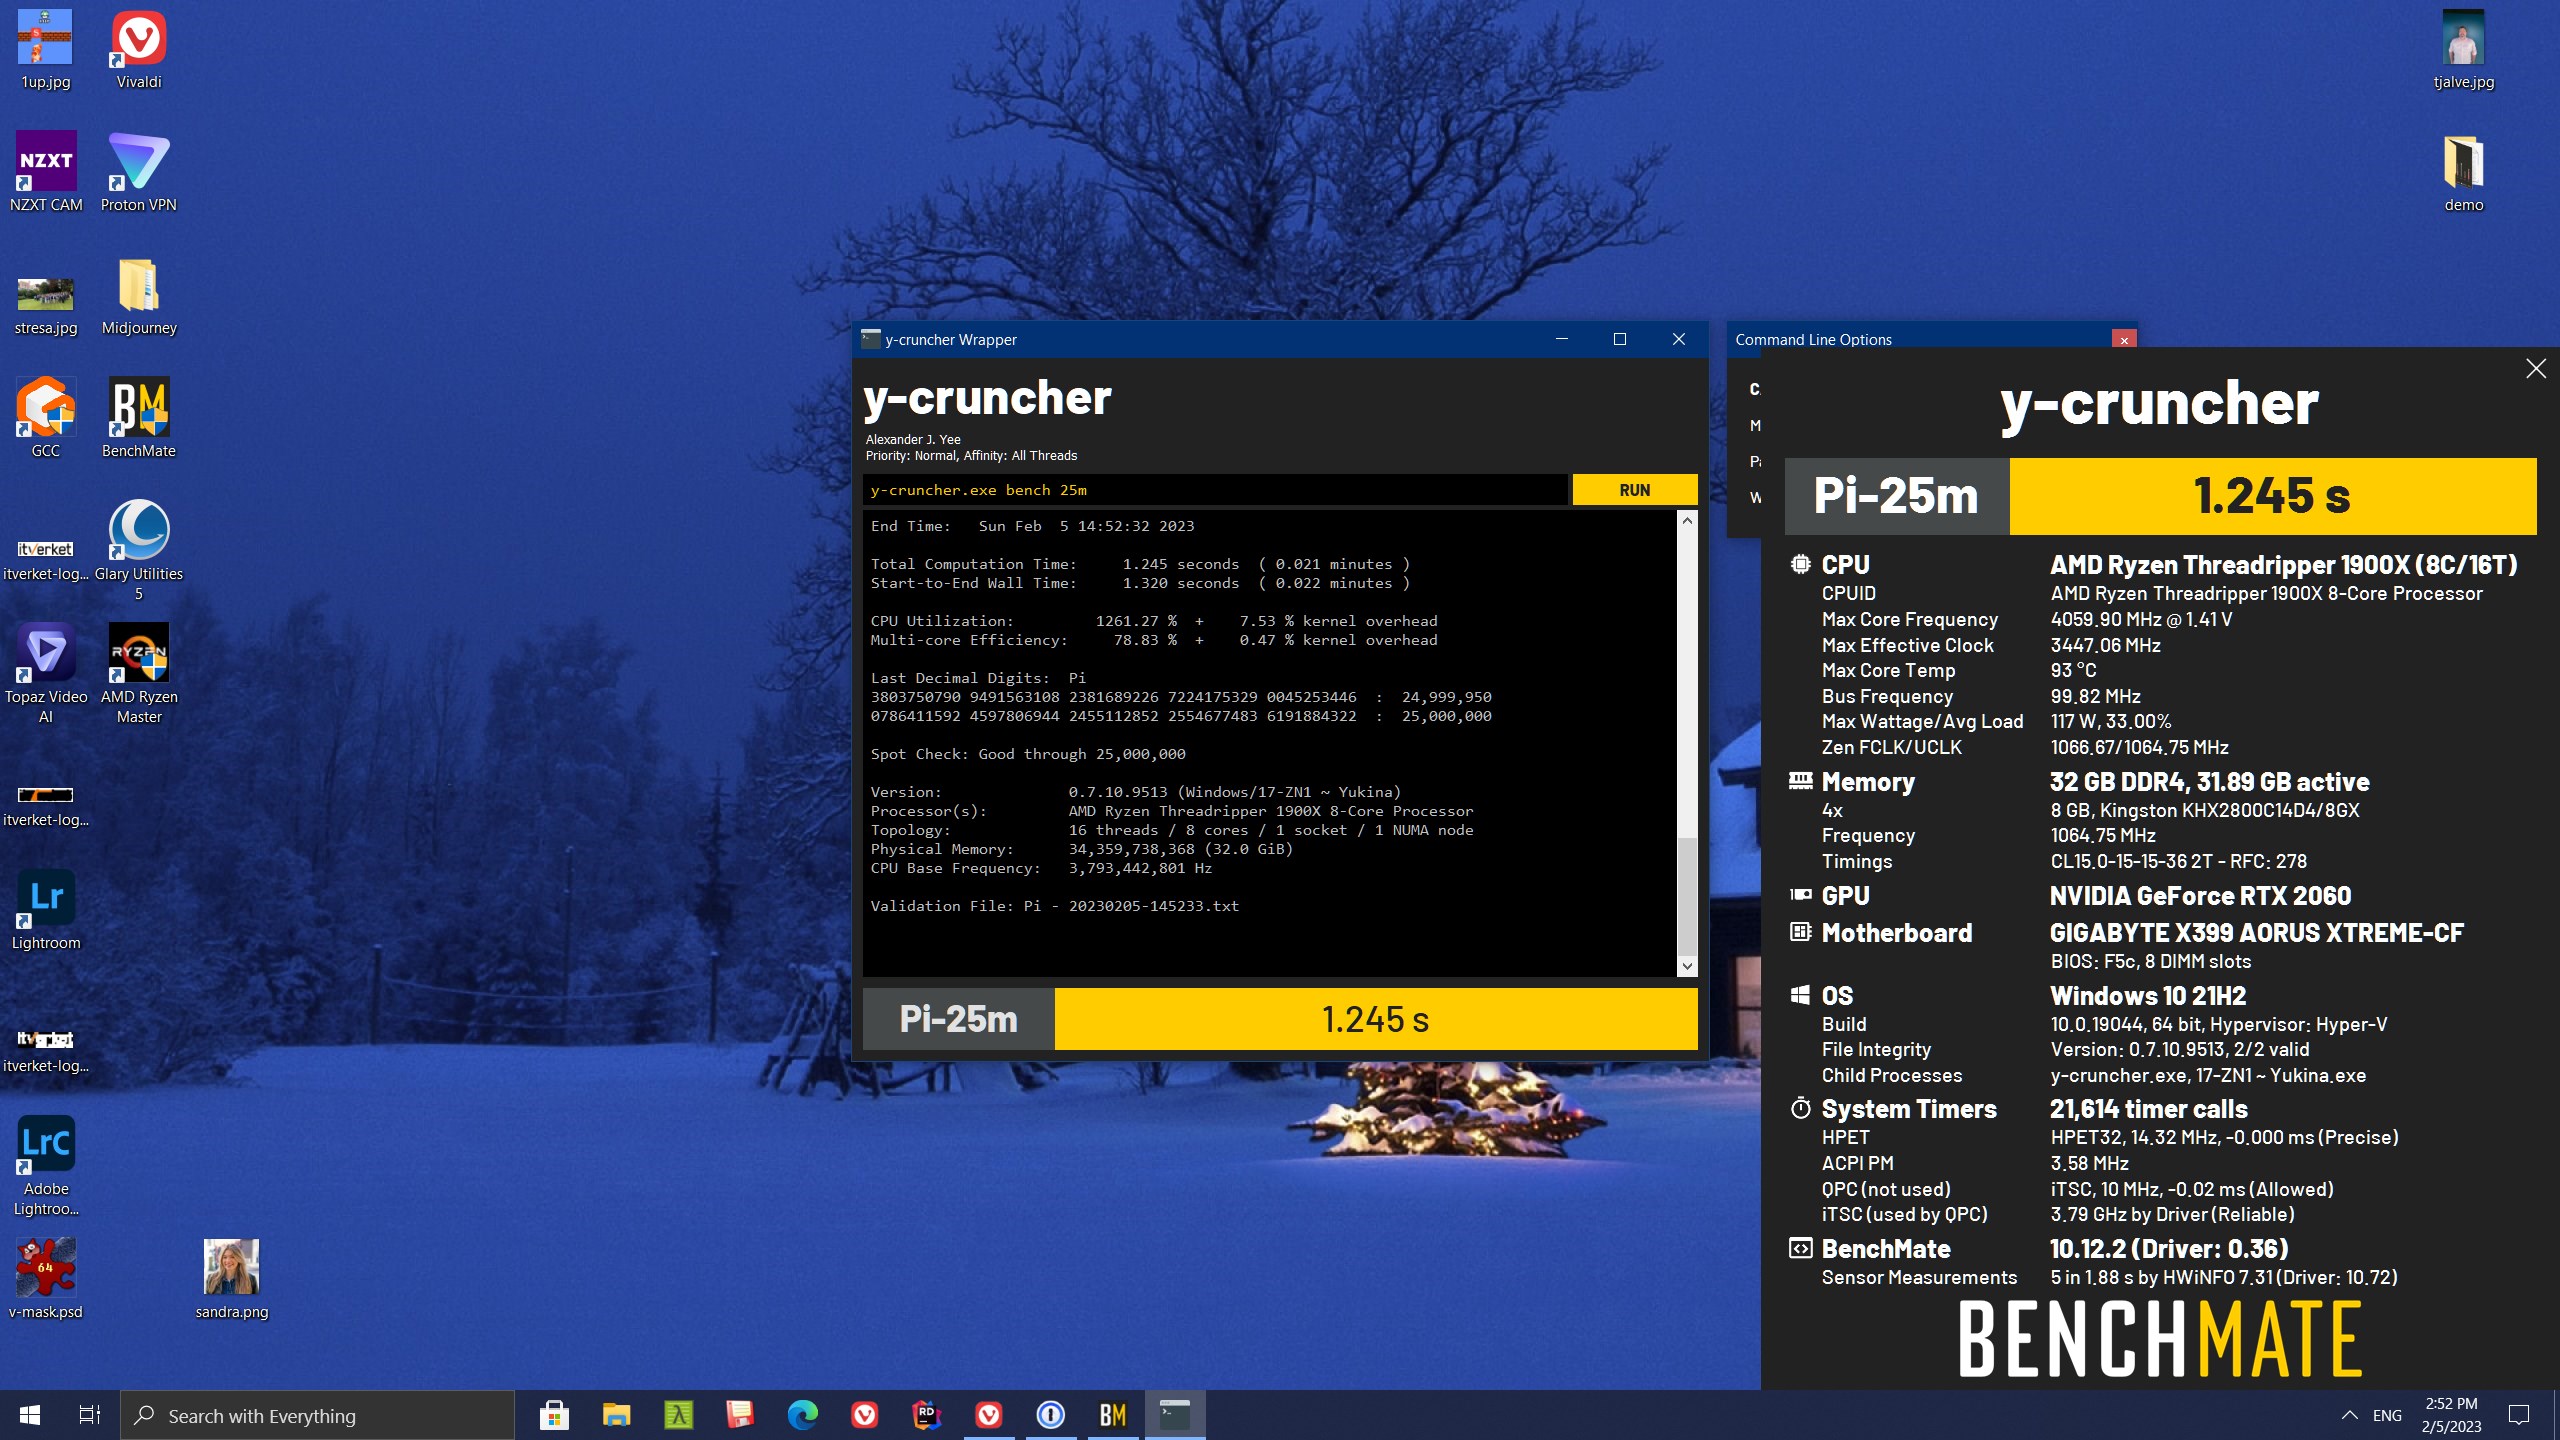
Task: Open File Explorer from the taskbar
Action: (x=616, y=1415)
